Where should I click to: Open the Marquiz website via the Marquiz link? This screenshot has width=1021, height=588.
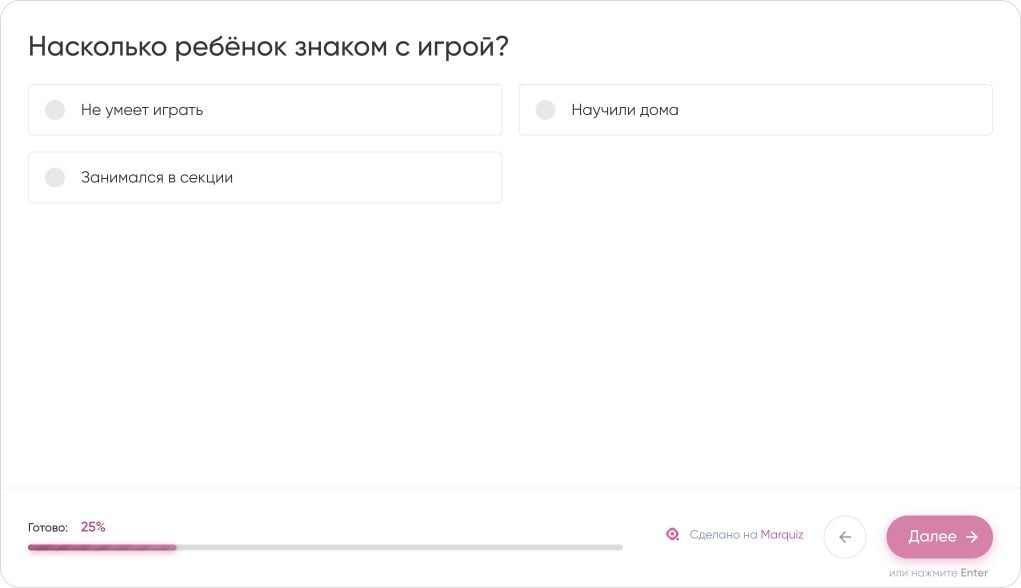[x=781, y=534]
